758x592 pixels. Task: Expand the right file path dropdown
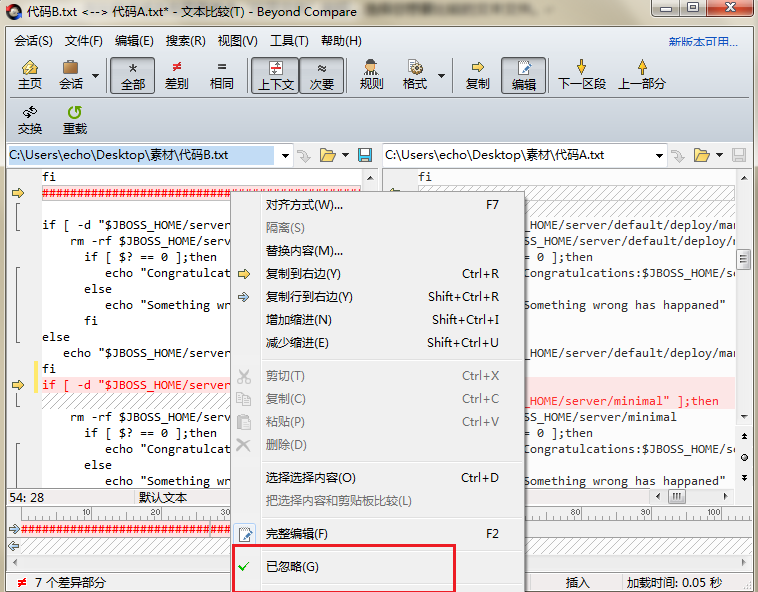click(660, 155)
